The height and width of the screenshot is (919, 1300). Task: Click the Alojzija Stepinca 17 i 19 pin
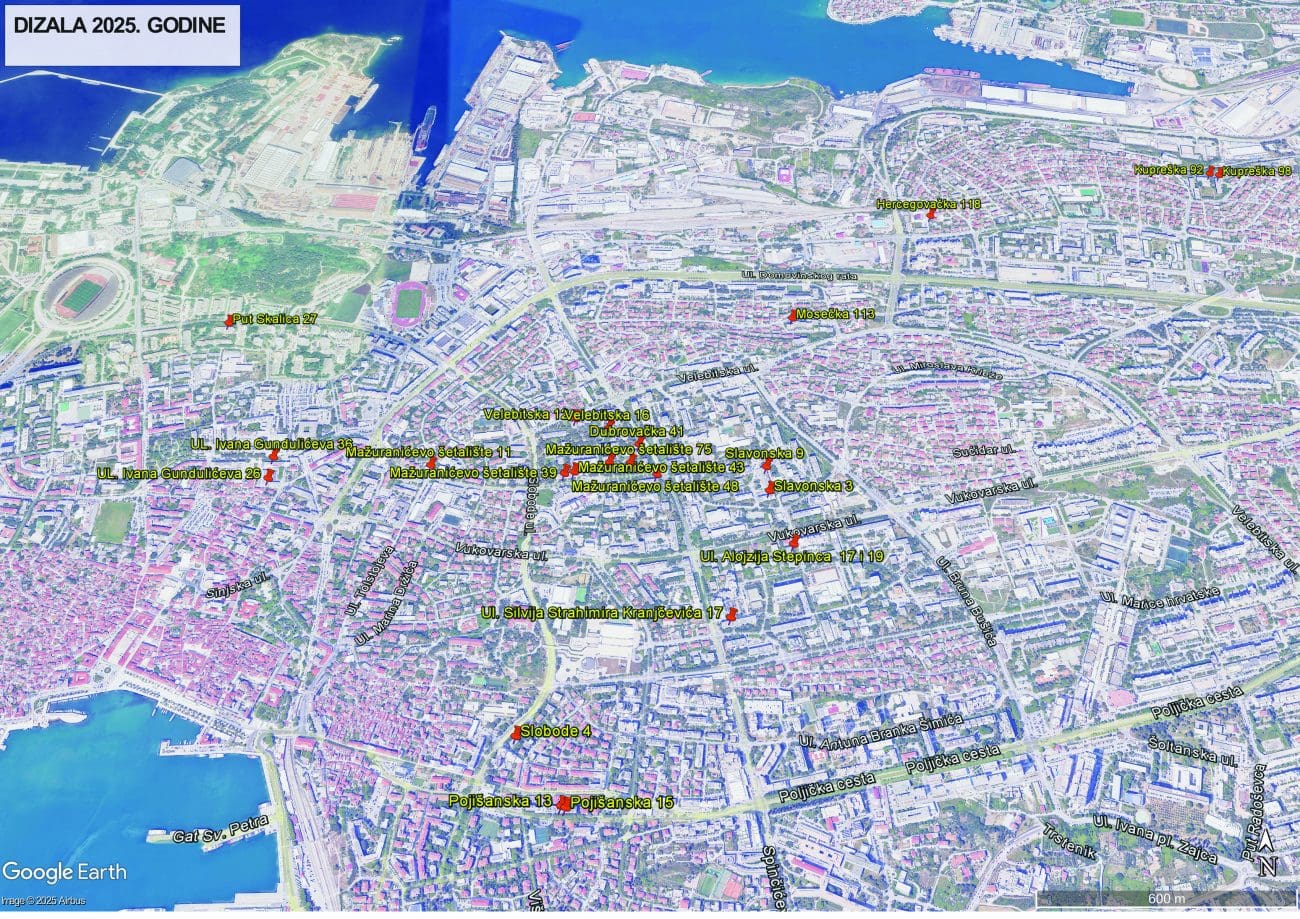[794, 542]
